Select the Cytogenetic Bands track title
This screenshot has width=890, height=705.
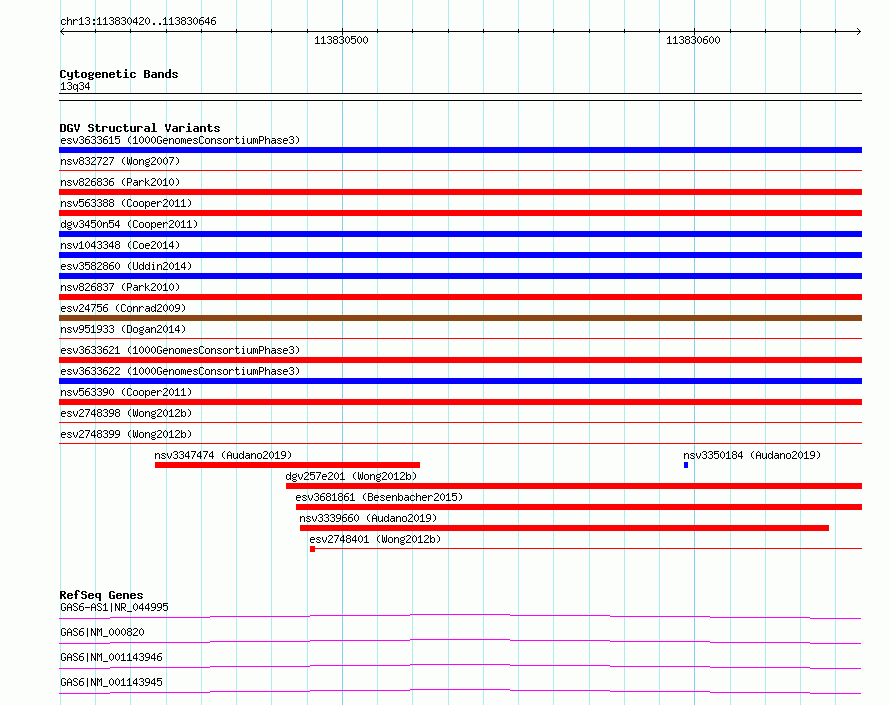tap(119, 74)
